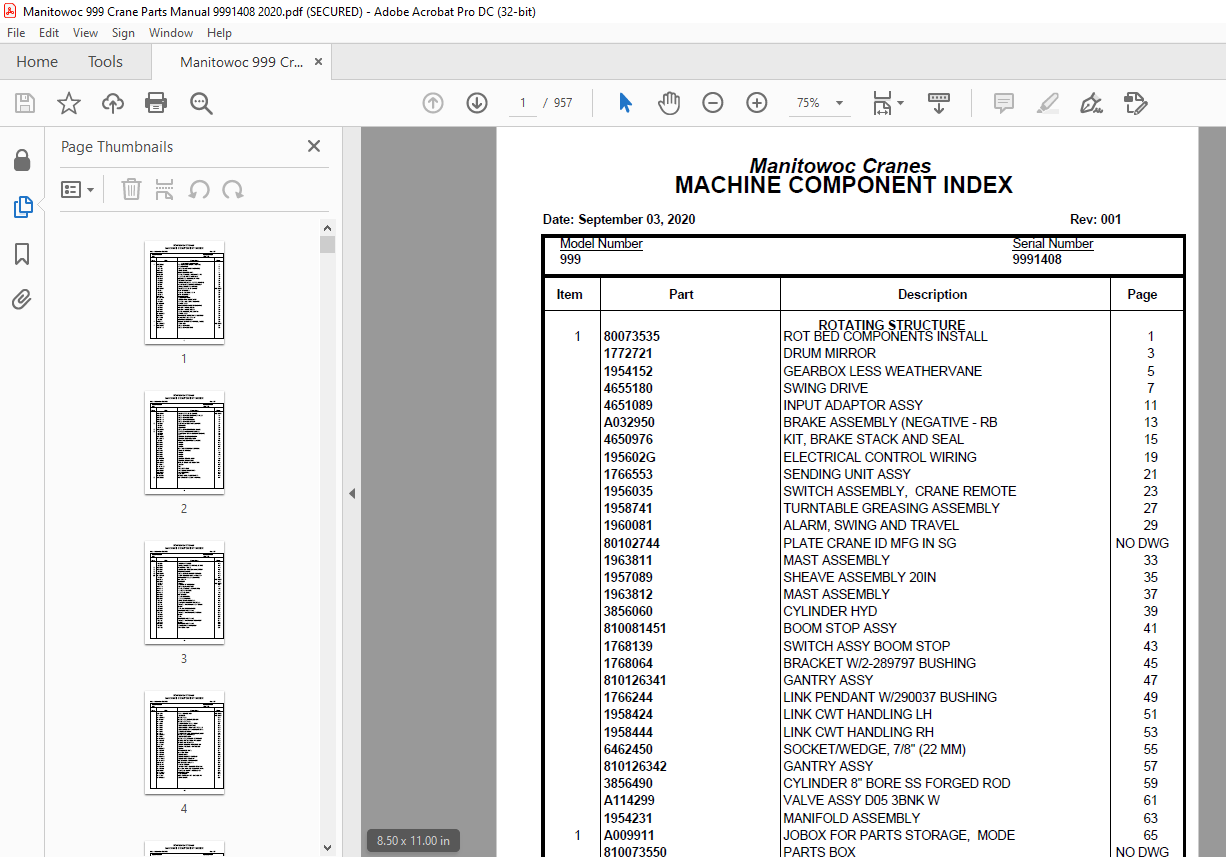Select page 3 thumbnail
The image size is (1226, 857).
[x=184, y=592]
